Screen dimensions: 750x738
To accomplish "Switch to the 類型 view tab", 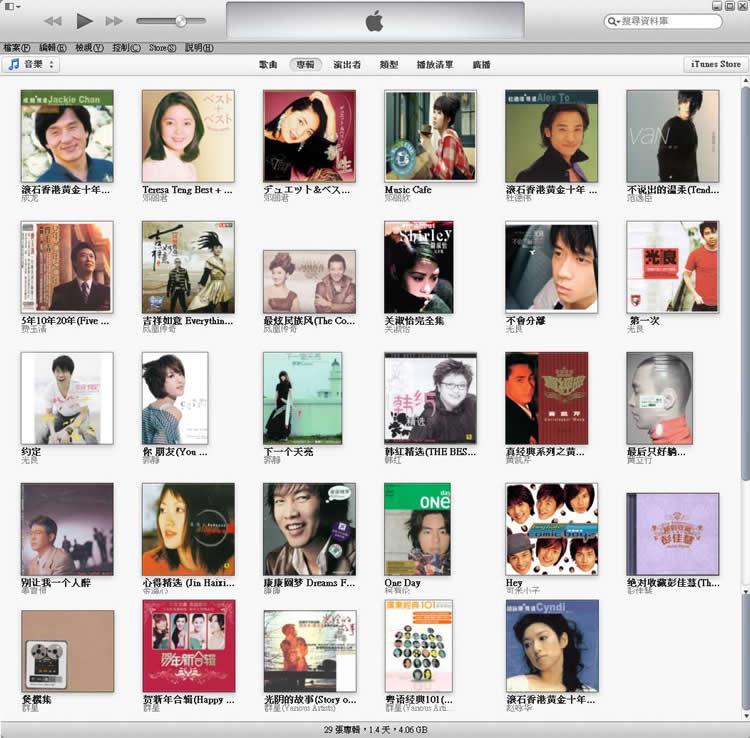I will click(388, 65).
